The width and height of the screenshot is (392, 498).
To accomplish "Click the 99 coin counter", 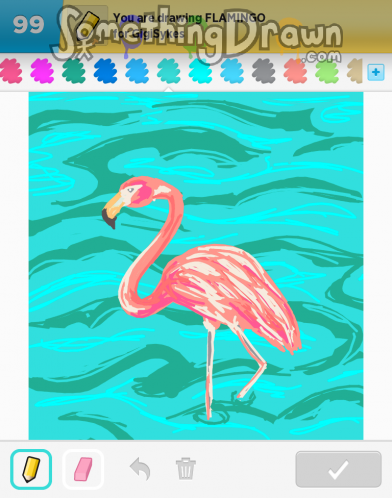I will pyautogui.click(x=28, y=25).
